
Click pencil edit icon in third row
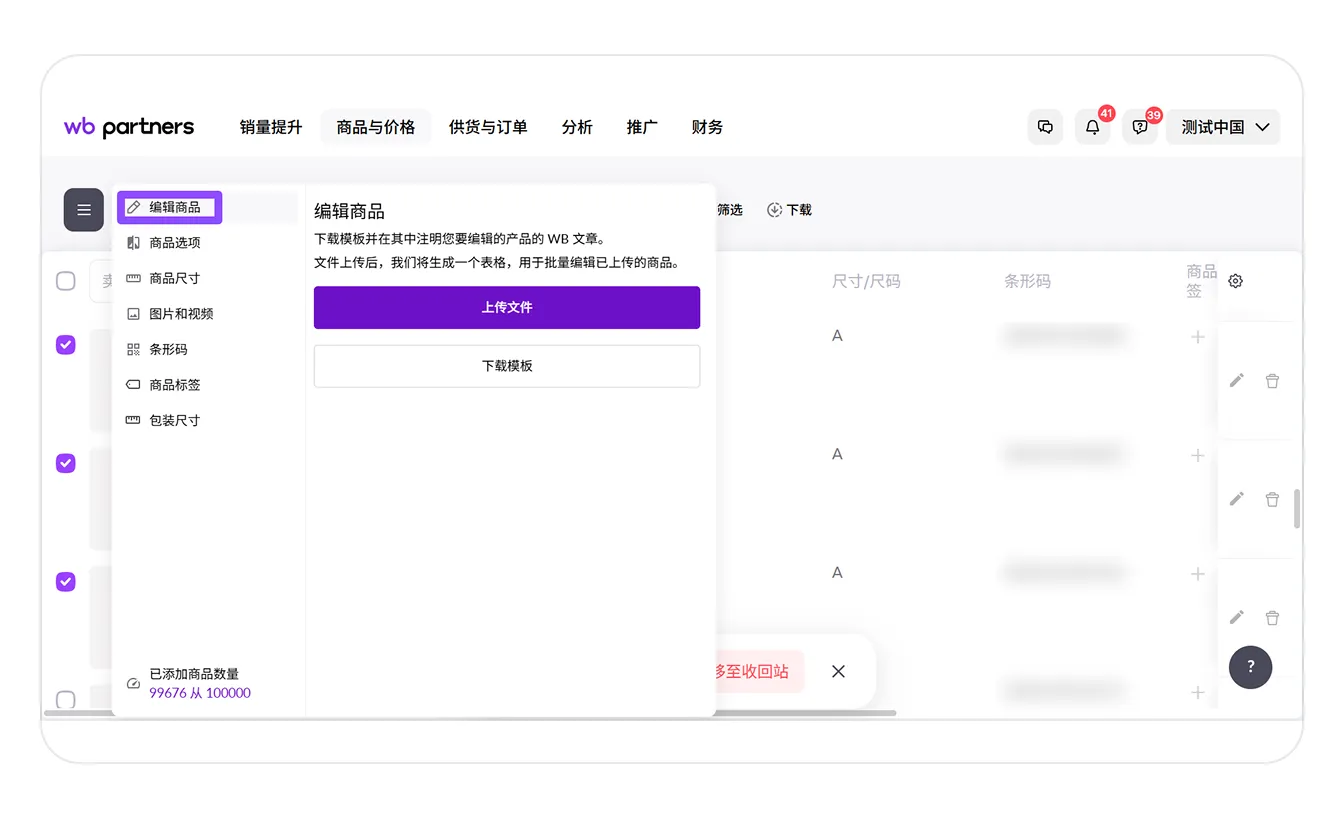[1237, 617]
